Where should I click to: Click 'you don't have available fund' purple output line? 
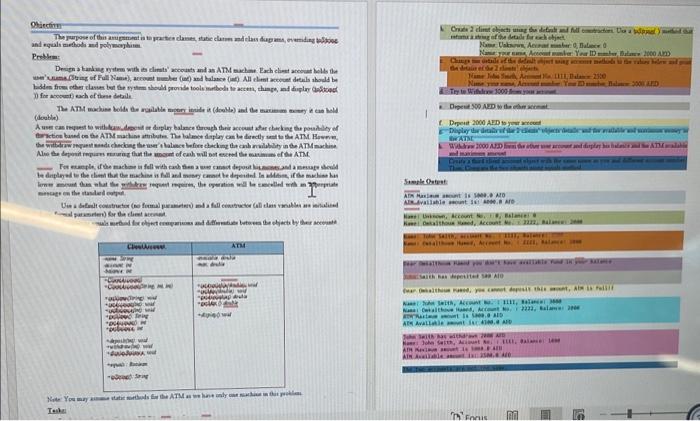click(507, 263)
